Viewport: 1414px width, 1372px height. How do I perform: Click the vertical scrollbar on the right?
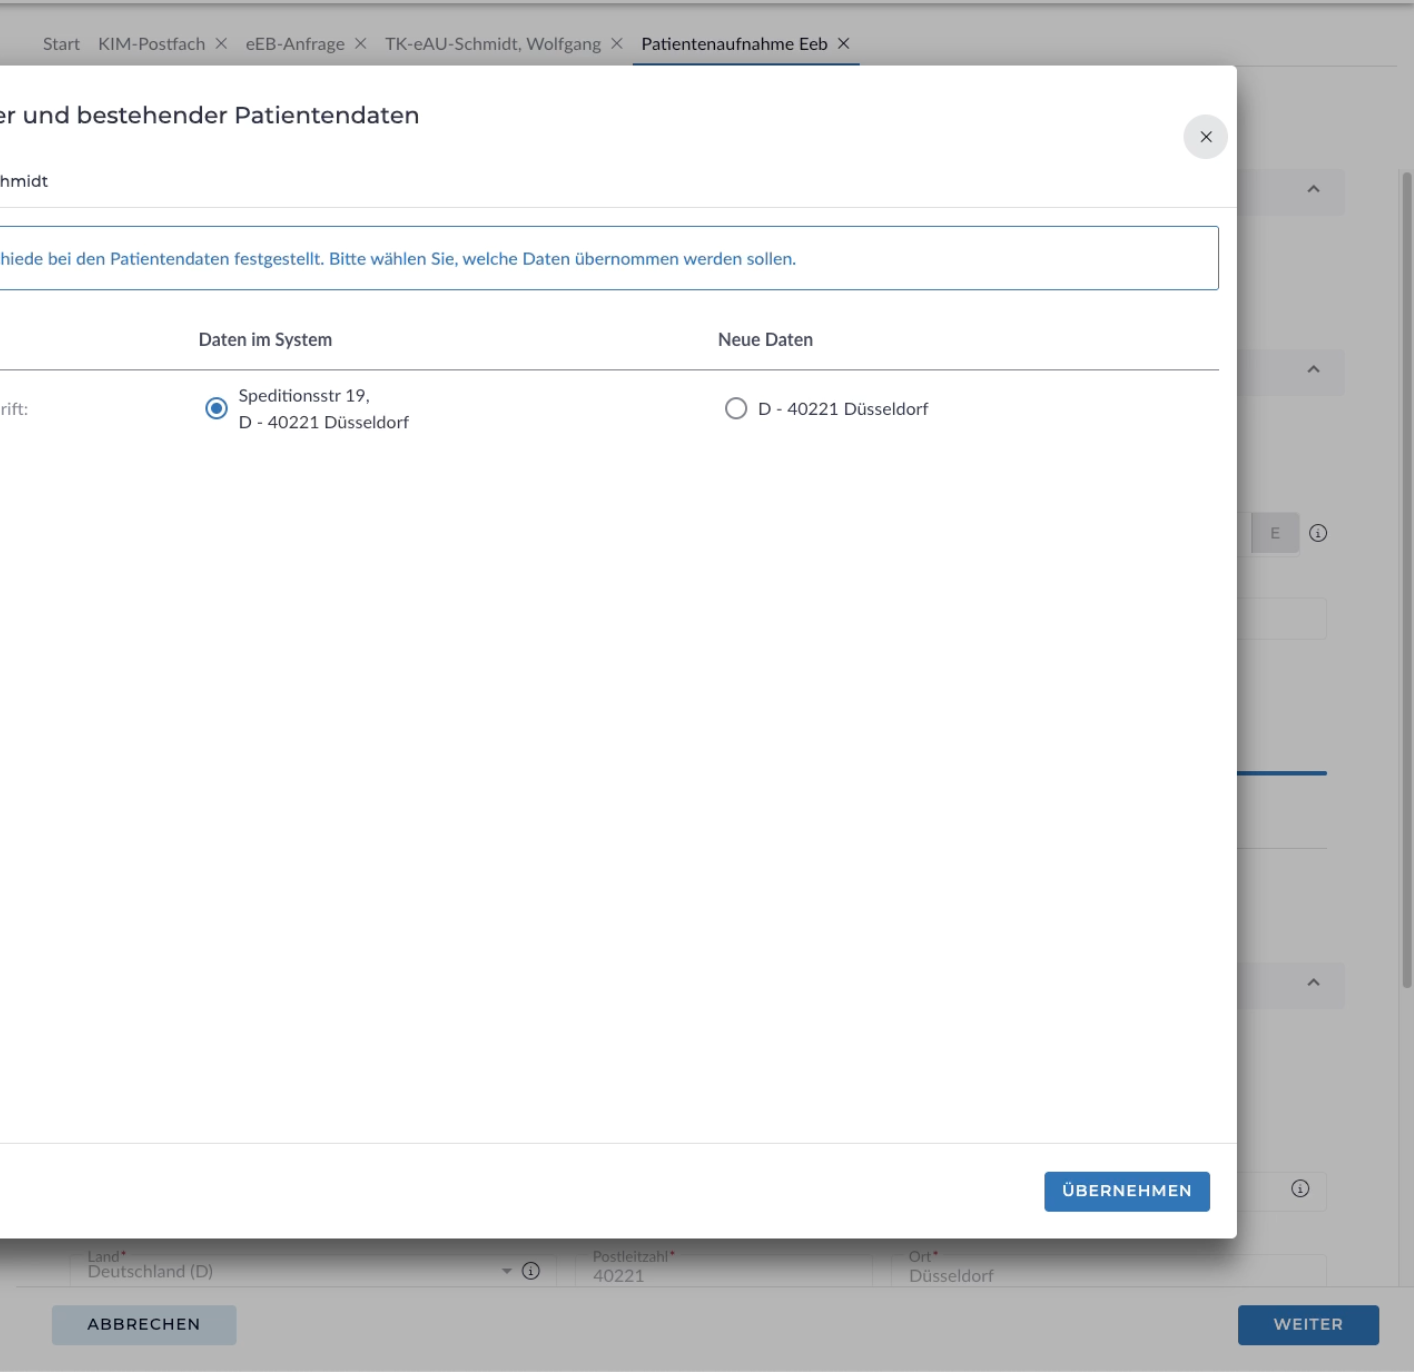[x=1406, y=580]
